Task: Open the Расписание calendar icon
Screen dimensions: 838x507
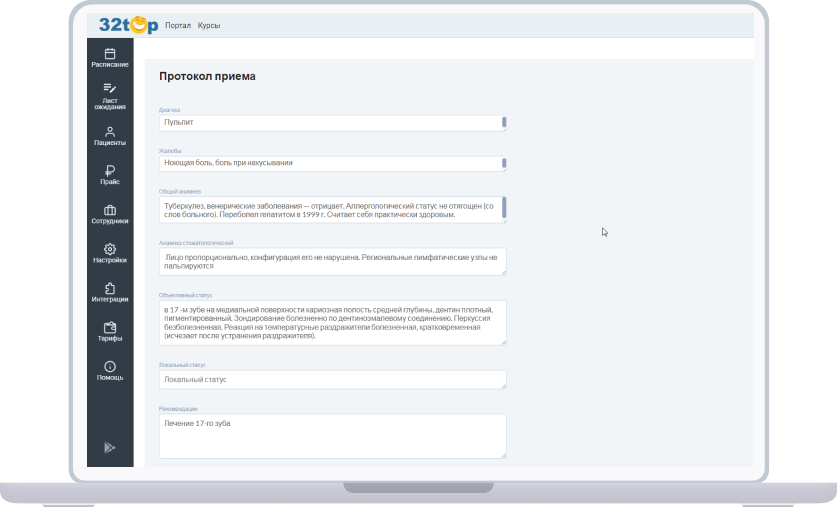Action: 110,53
